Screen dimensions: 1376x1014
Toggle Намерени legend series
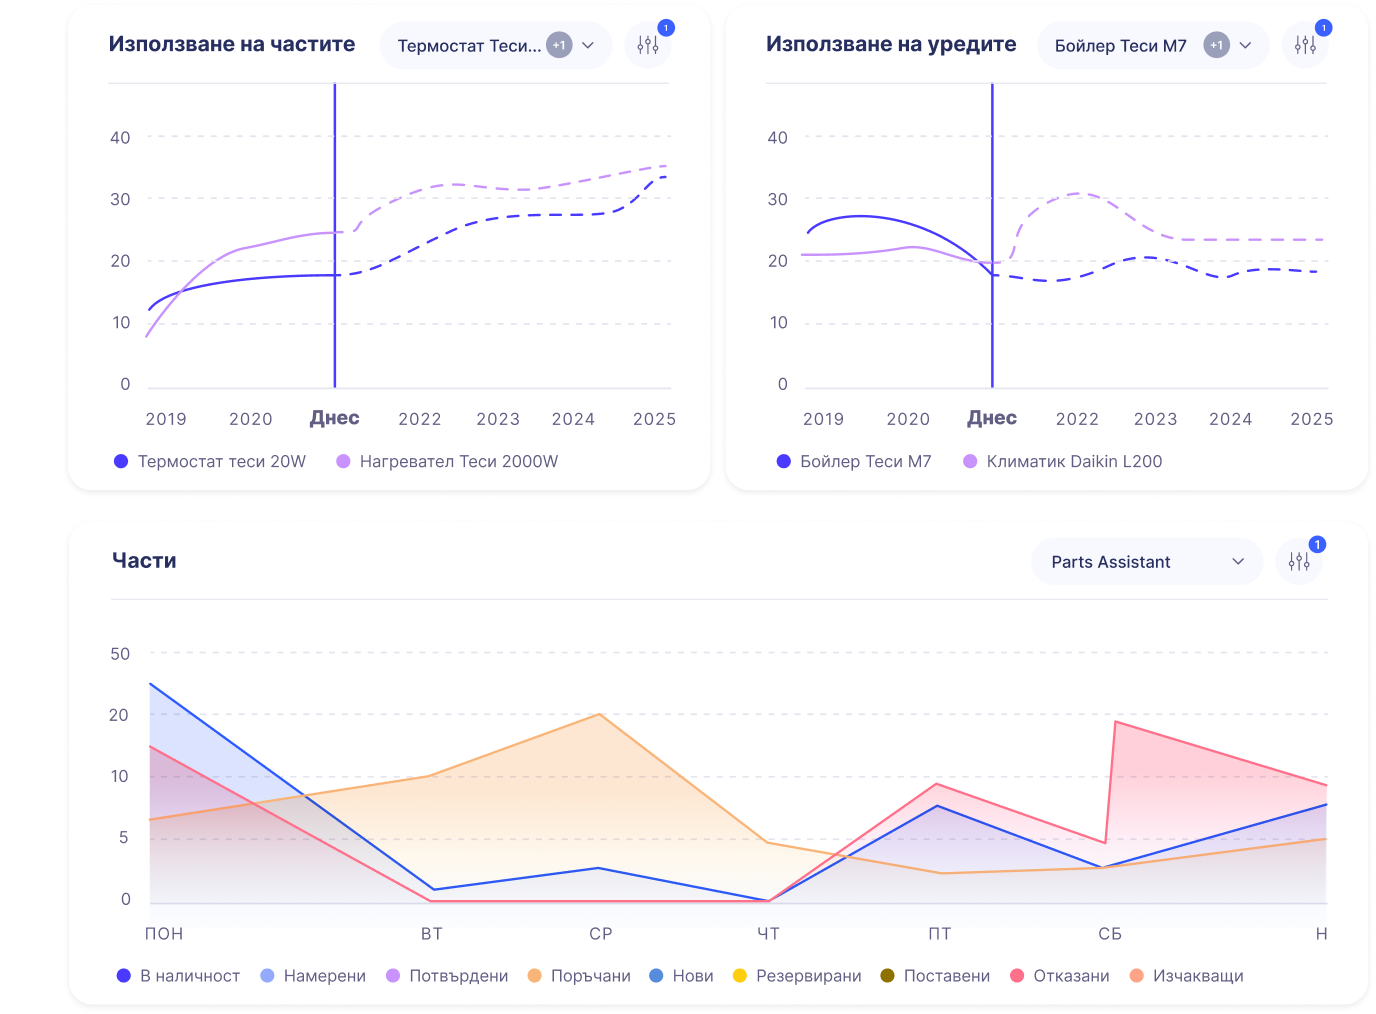tap(313, 976)
